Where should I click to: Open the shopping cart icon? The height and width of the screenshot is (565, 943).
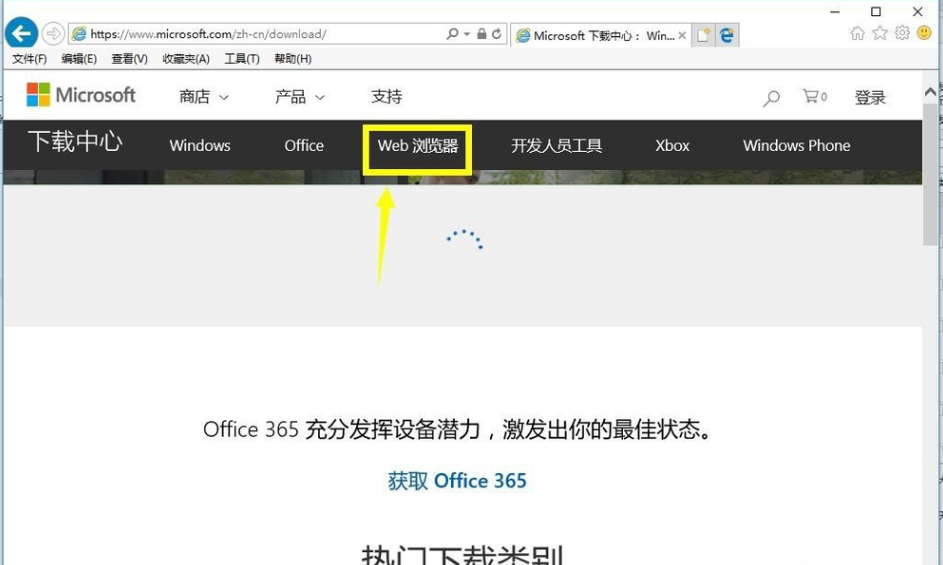point(811,97)
